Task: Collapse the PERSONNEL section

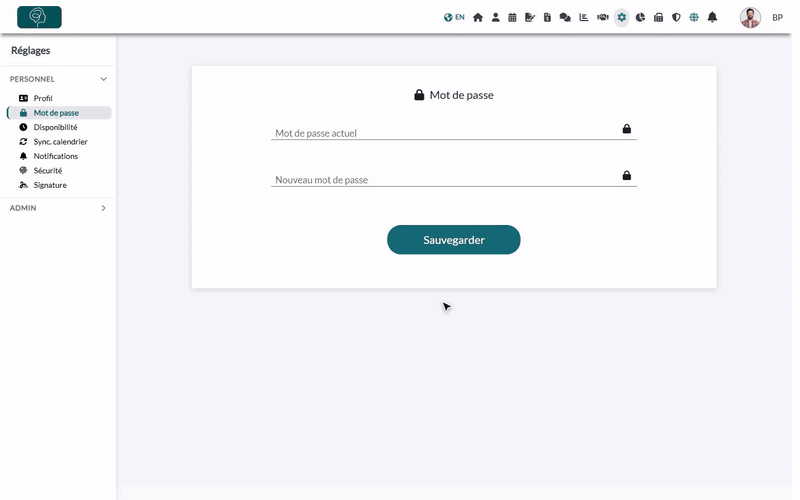Action: 58,79
